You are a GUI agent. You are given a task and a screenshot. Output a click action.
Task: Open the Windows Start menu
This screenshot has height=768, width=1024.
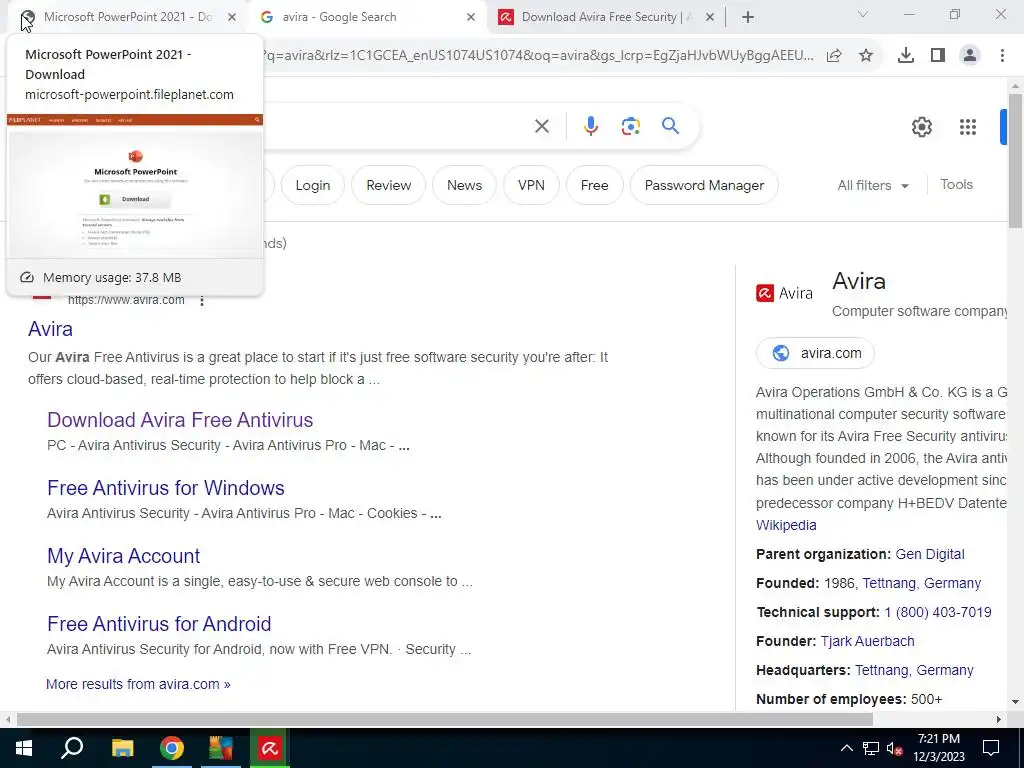click(x=24, y=748)
